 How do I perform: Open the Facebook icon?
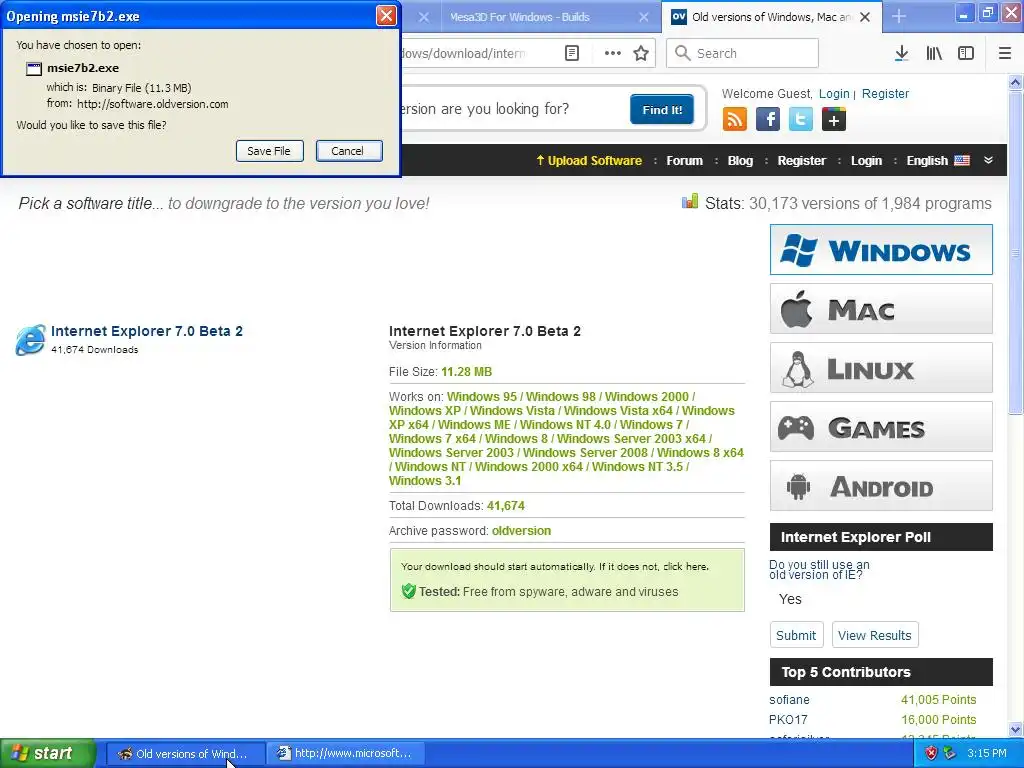click(768, 120)
